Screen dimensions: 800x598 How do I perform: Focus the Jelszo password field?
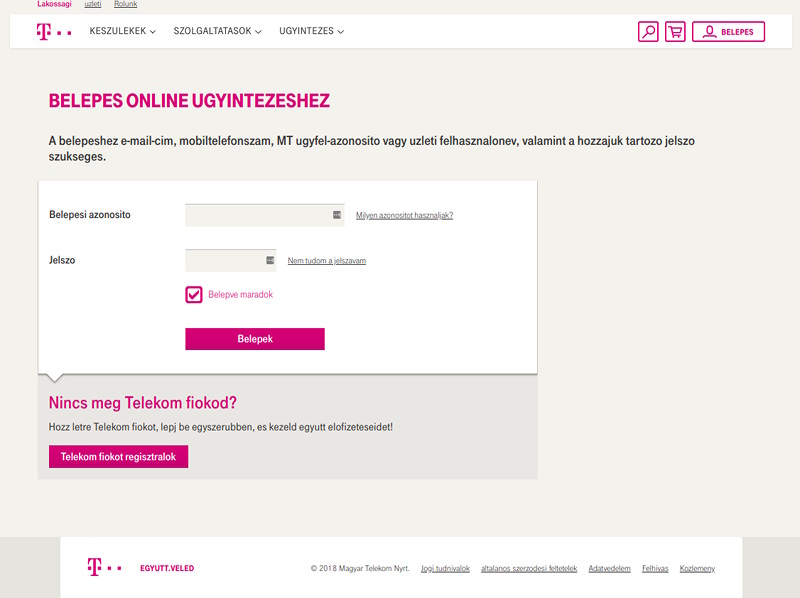231,260
